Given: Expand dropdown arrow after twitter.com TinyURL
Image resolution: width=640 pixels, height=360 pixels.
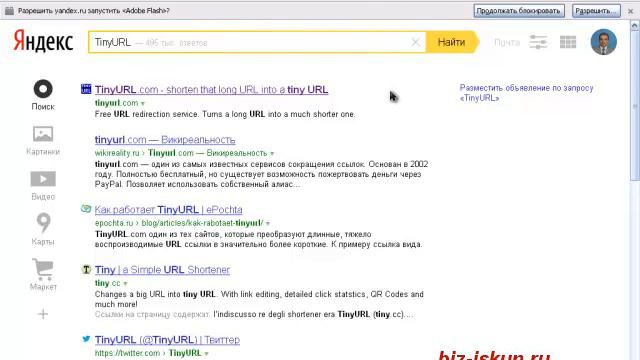Looking at the screenshot, I should tap(206, 354).
